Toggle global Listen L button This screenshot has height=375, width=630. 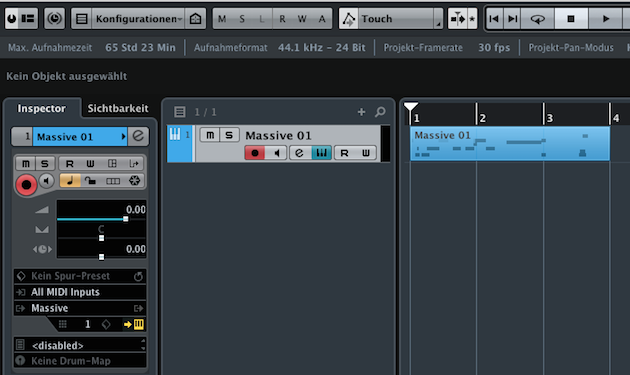click(x=262, y=18)
